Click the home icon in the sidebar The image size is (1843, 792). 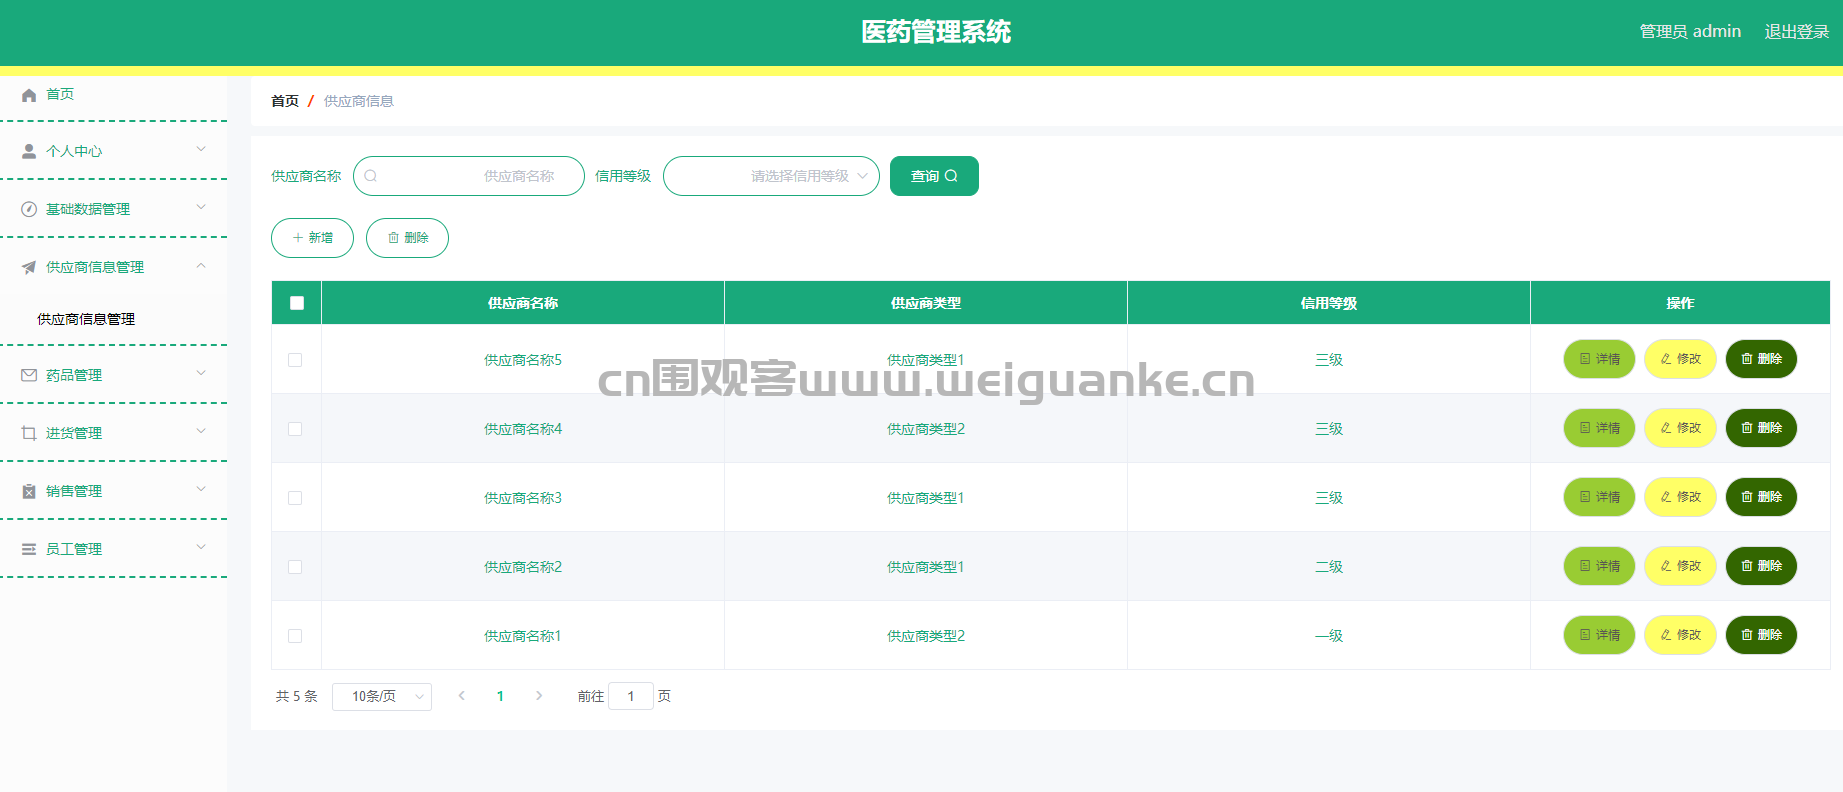(29, 95)
